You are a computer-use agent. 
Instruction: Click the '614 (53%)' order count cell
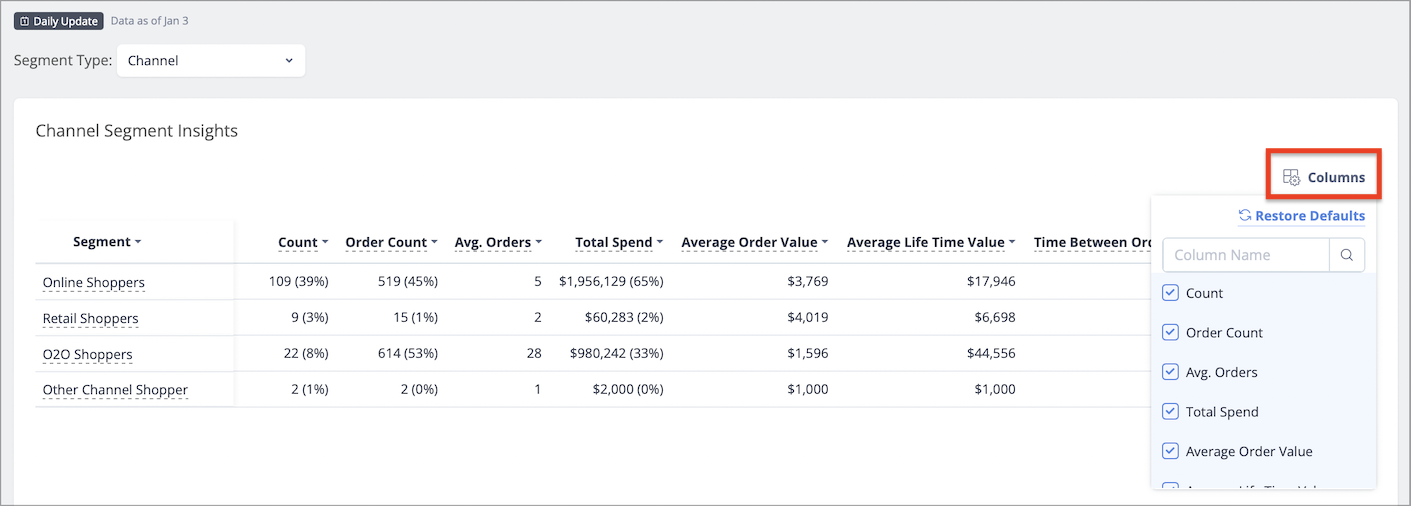tap(406, 353)
